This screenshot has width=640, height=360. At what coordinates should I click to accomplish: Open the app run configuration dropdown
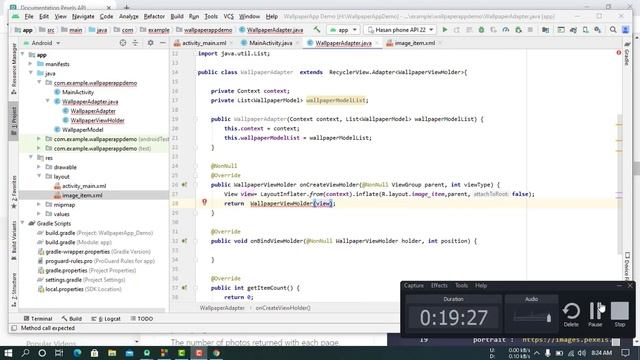click(343, 30)
